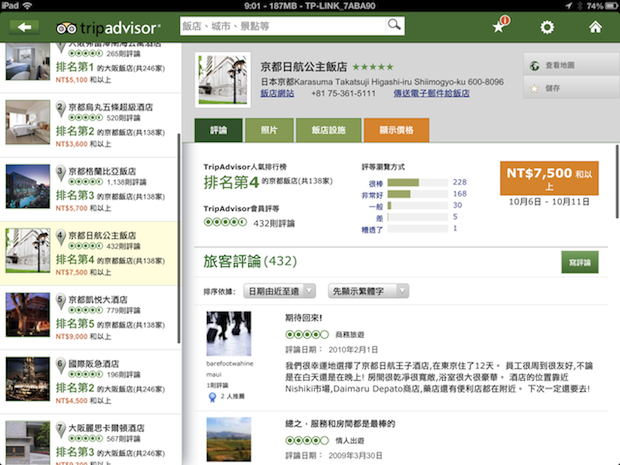Click the second reviewer landscape avatar
Viewport: 620px width, 465px height.
(229, 439)
